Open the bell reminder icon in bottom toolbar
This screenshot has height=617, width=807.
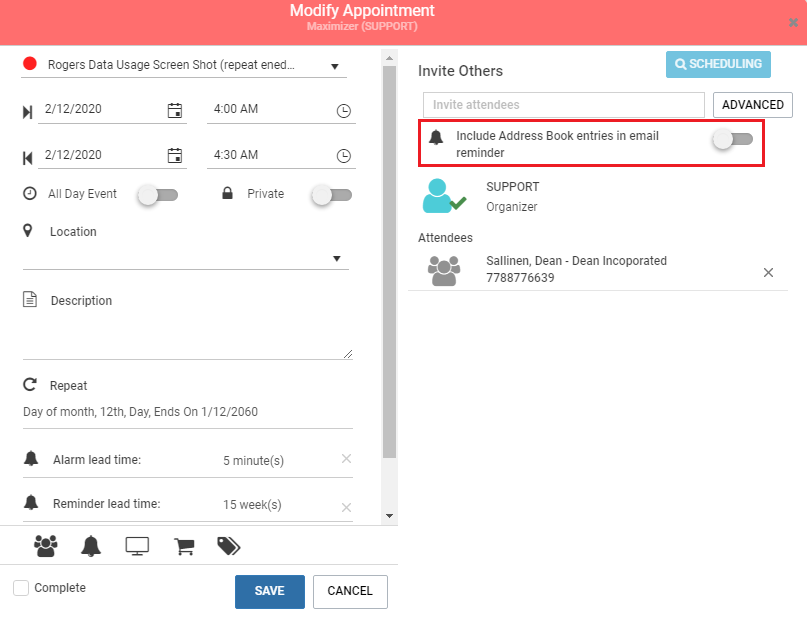[x=91, y=546]
